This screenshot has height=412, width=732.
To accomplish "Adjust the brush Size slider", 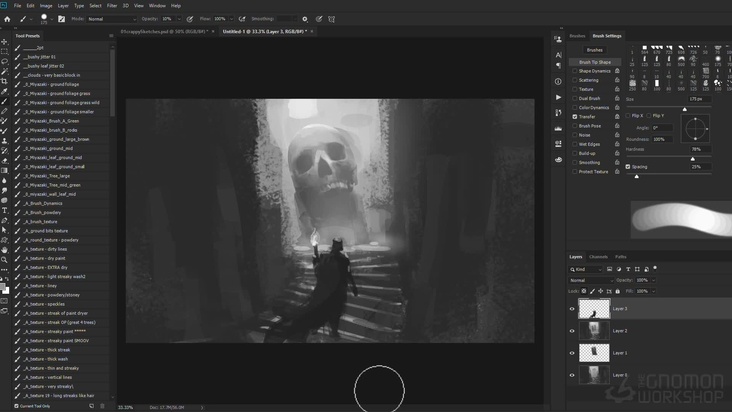I will point(684,108).
